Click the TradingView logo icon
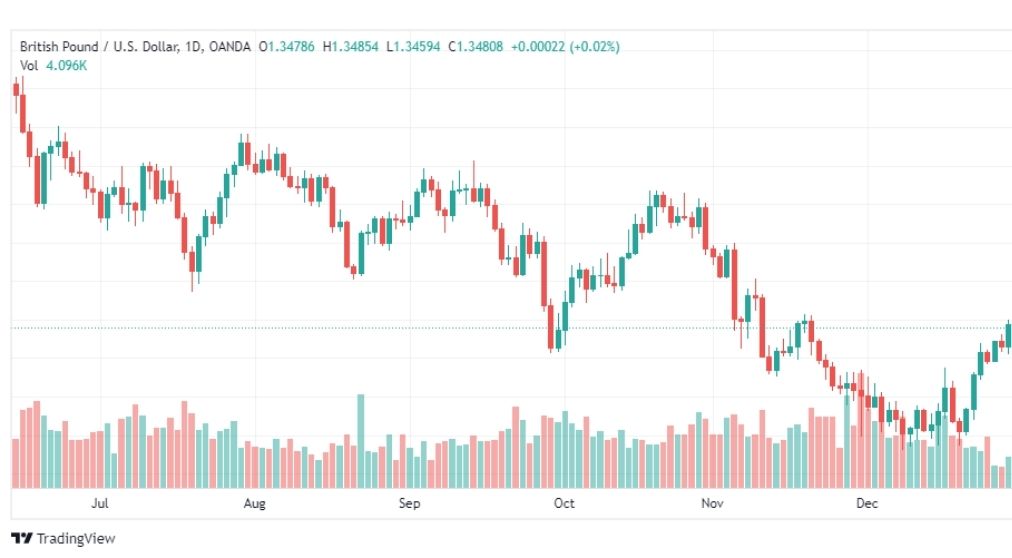1012x558 pixels. coord(22,538)
